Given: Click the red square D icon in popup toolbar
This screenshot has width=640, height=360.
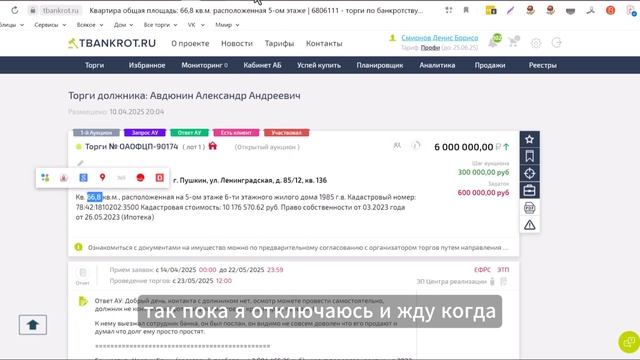Looking at the screenshot, I should [x=160, y=178].
